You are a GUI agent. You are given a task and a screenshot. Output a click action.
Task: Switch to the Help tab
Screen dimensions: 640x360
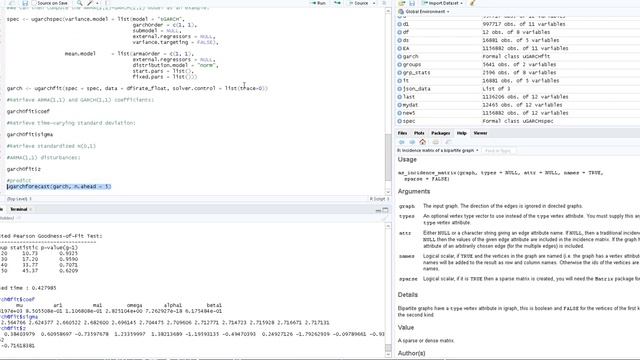pos(462,133)
